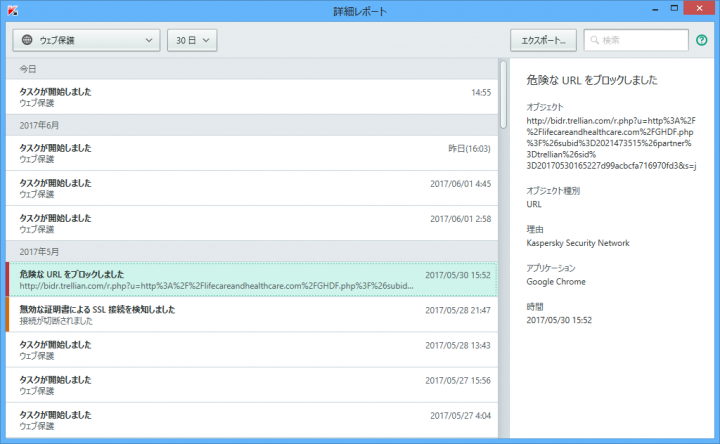720x444 pixels.
Task: Click the globe icon beside ウェブ保護
Action: [27, 39]
